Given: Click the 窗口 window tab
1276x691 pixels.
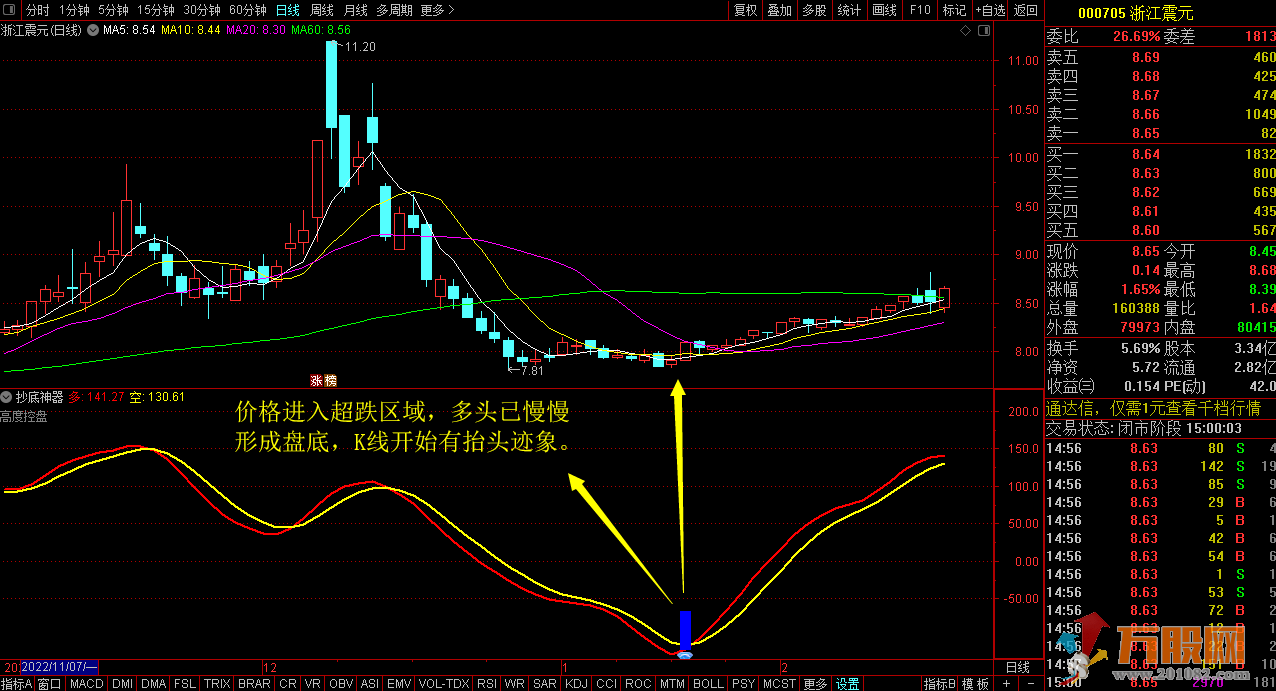Looking at the screenshot, I should (x=50, y=684).
